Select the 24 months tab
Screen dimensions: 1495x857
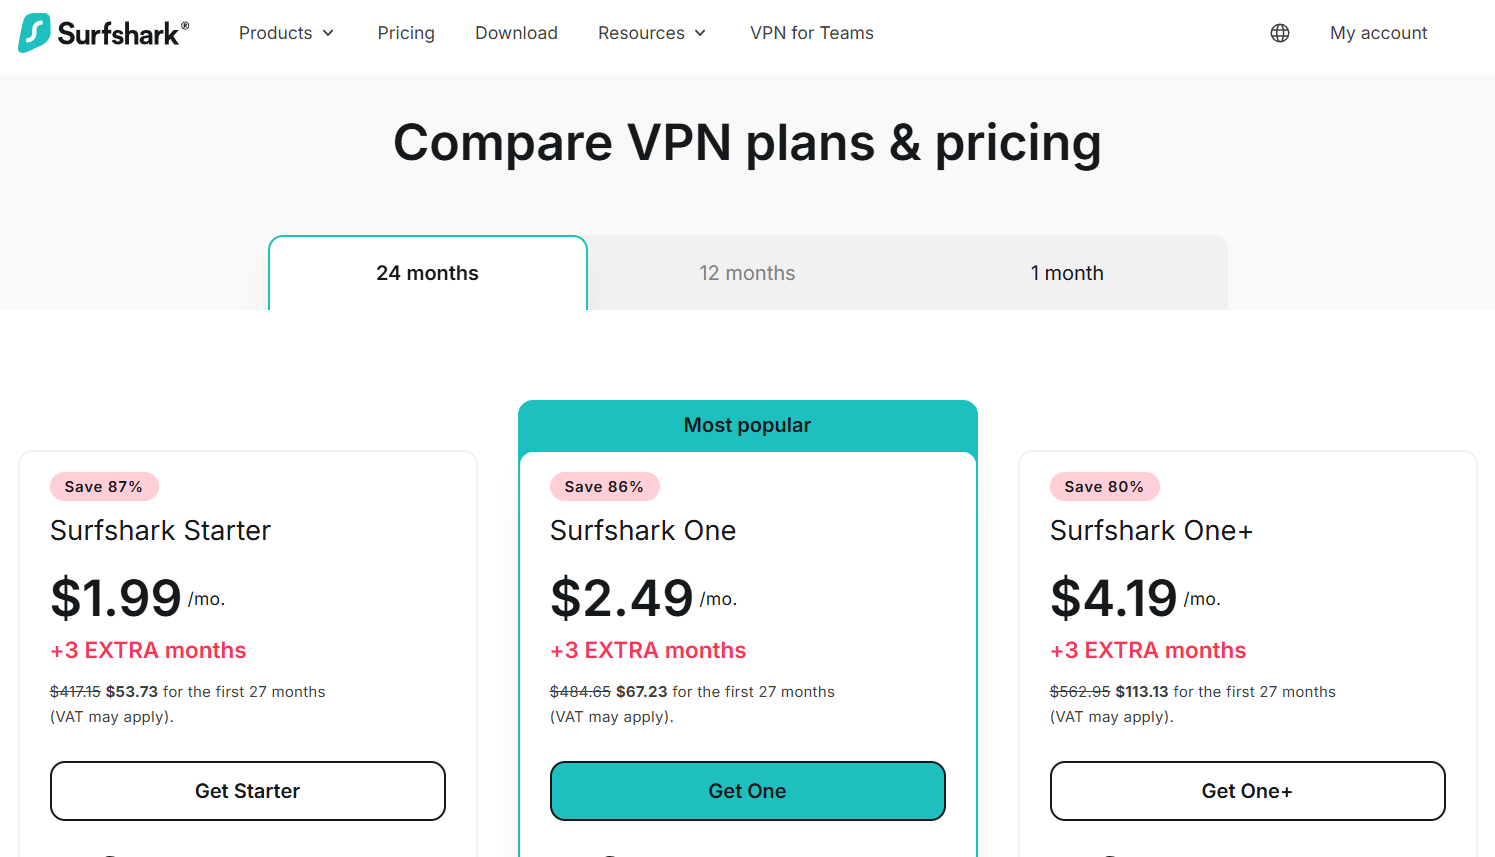[427, 273]
